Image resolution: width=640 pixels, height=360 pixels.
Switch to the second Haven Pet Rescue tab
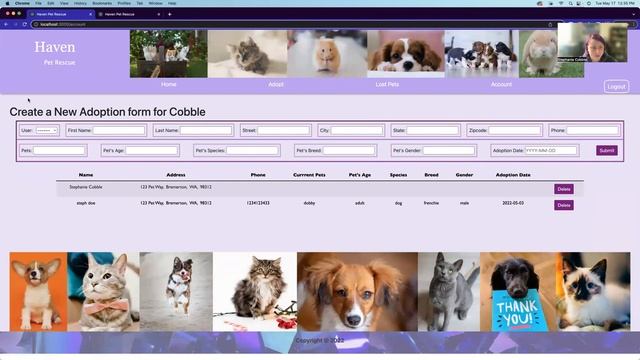(x=129, y=14)
